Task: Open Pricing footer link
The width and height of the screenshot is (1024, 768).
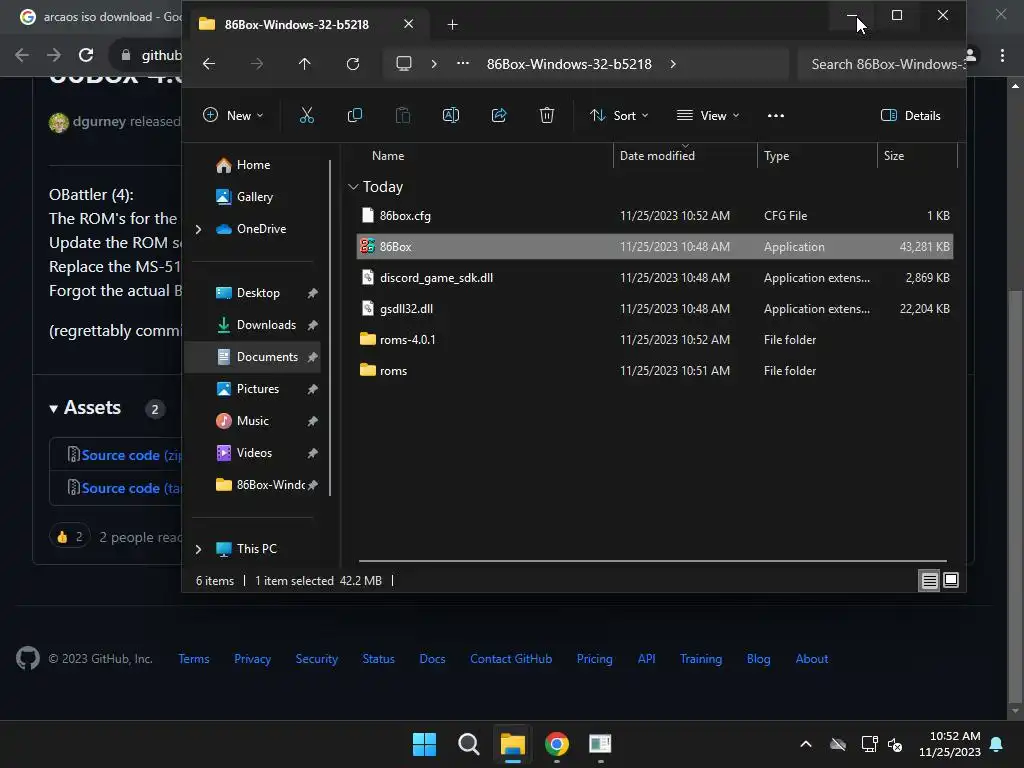Action: 594,659
